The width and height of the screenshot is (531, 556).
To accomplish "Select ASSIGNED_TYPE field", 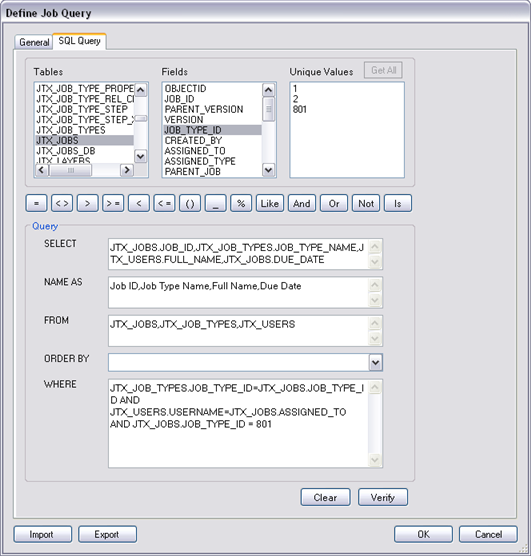I will 212,161.
